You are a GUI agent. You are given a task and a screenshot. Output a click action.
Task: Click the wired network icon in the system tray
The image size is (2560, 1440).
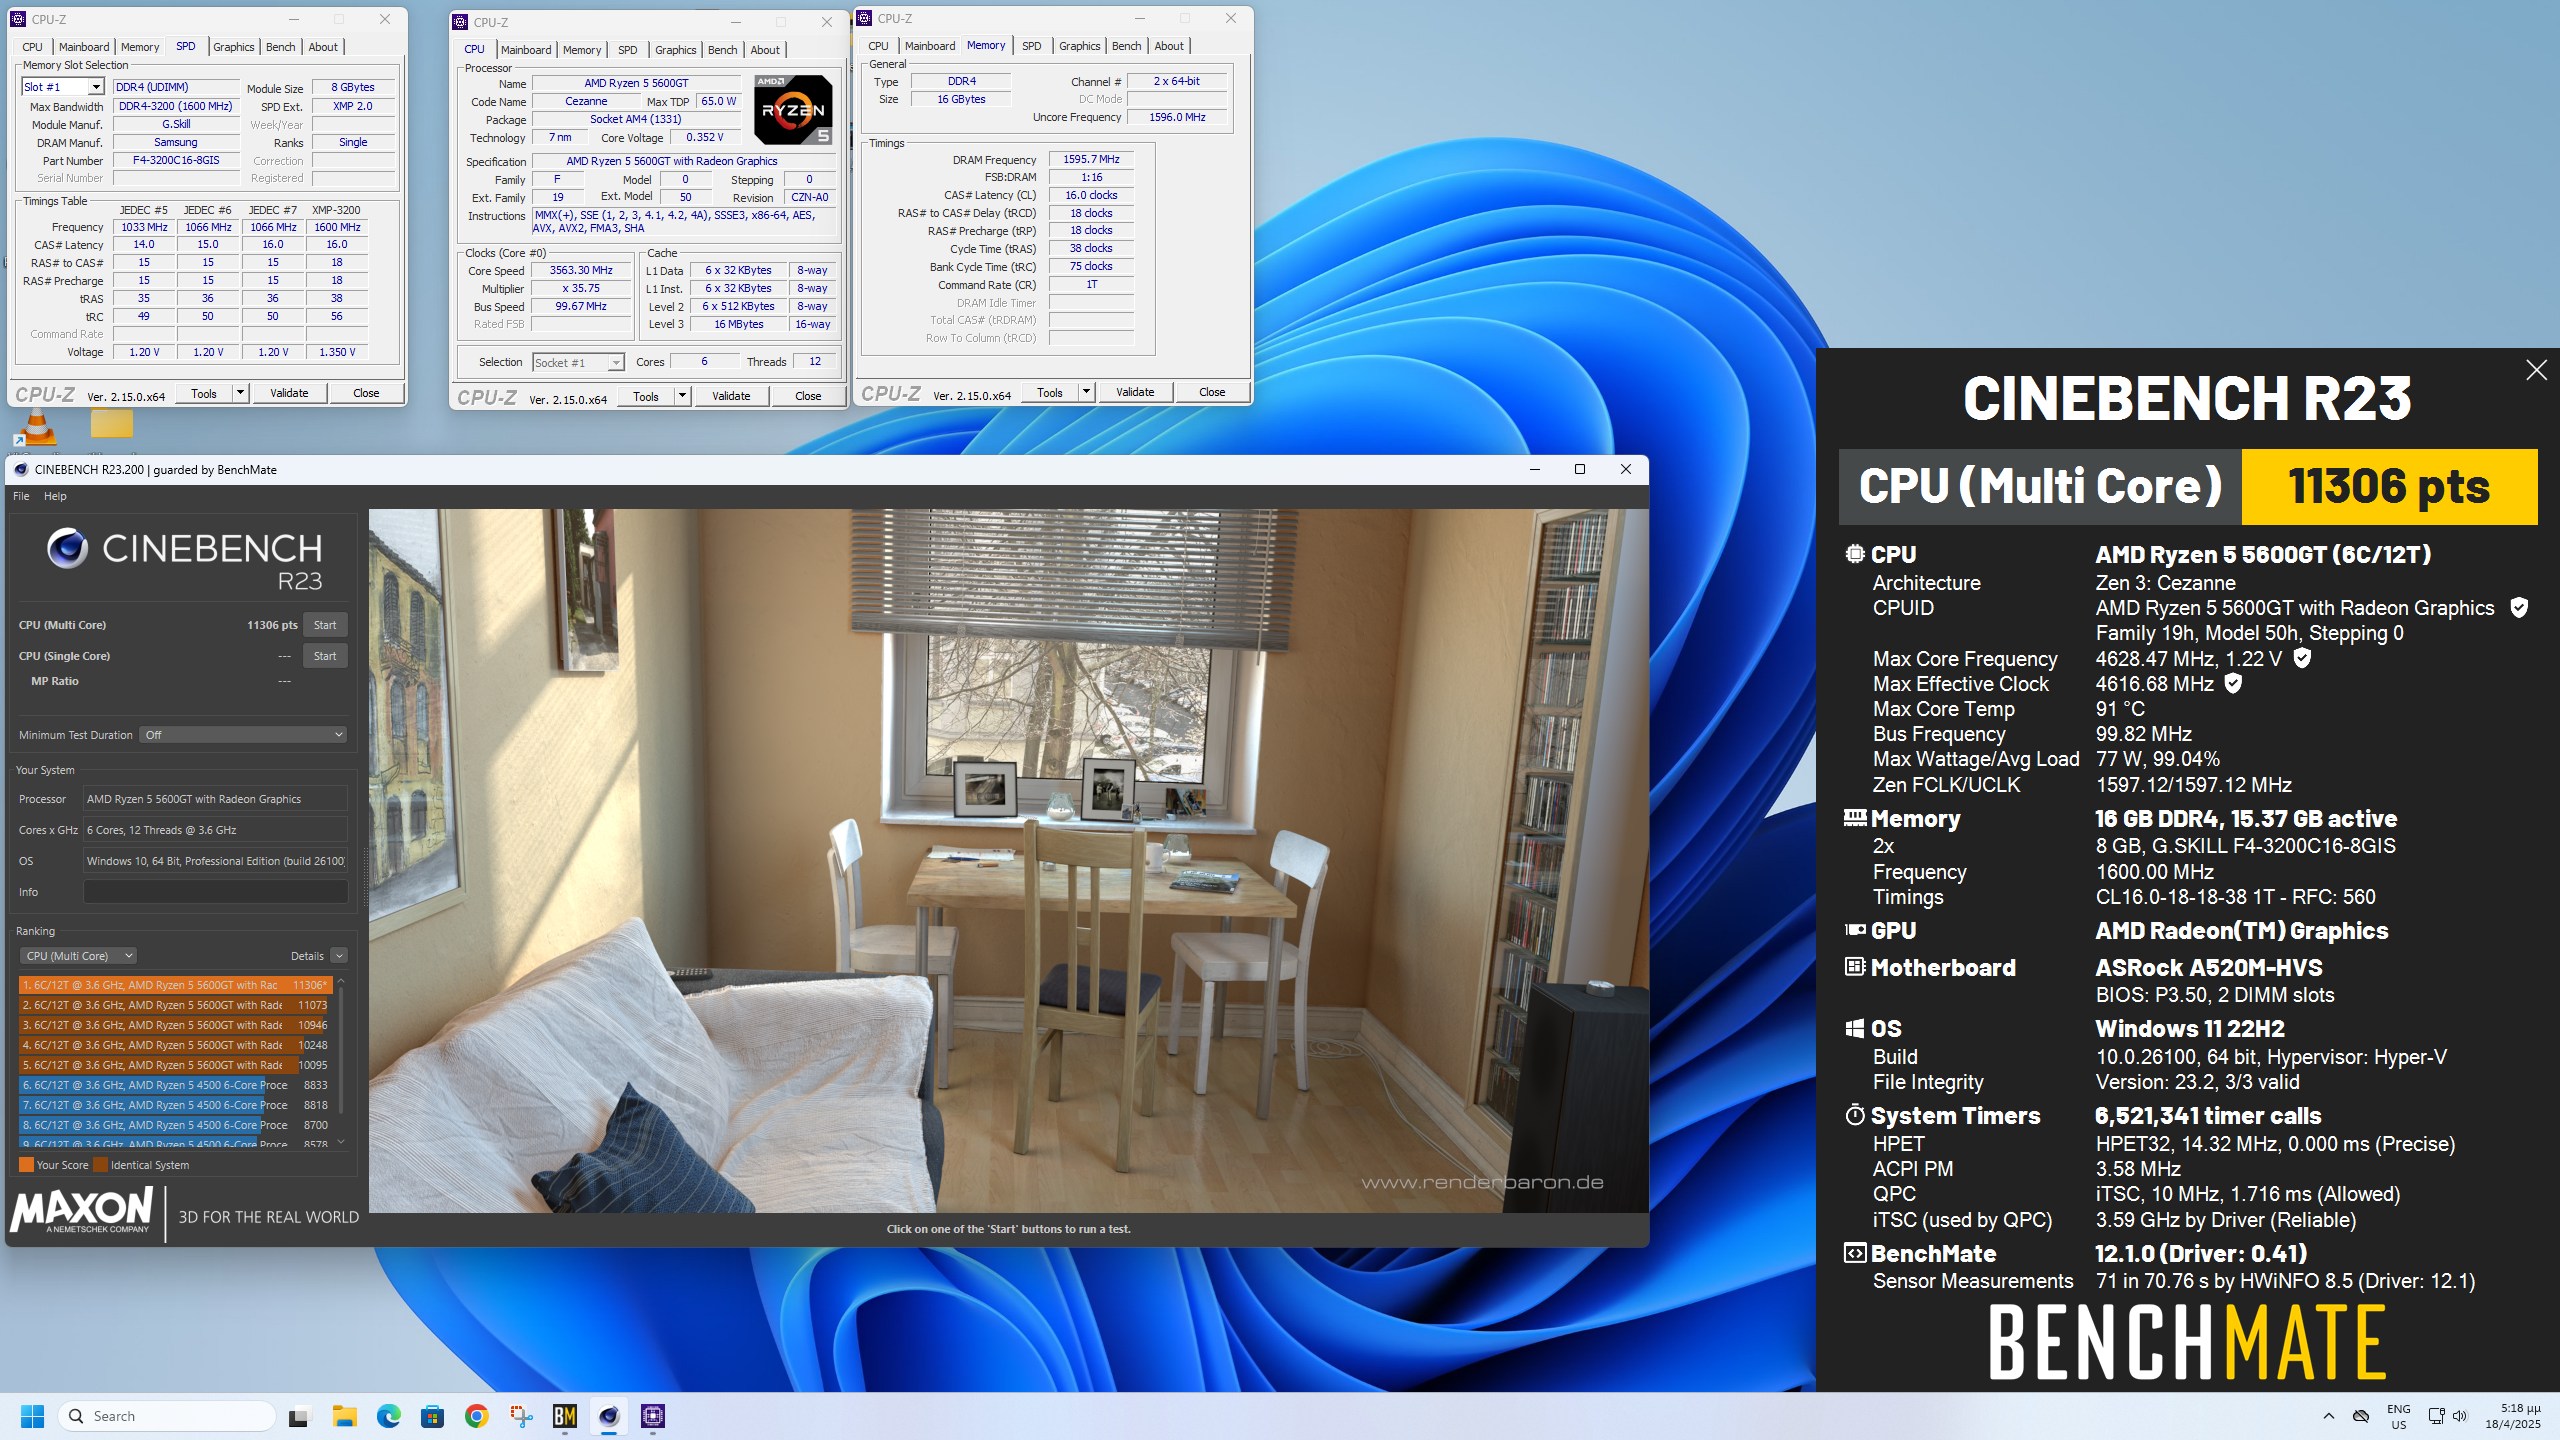pos(2436,1416)
